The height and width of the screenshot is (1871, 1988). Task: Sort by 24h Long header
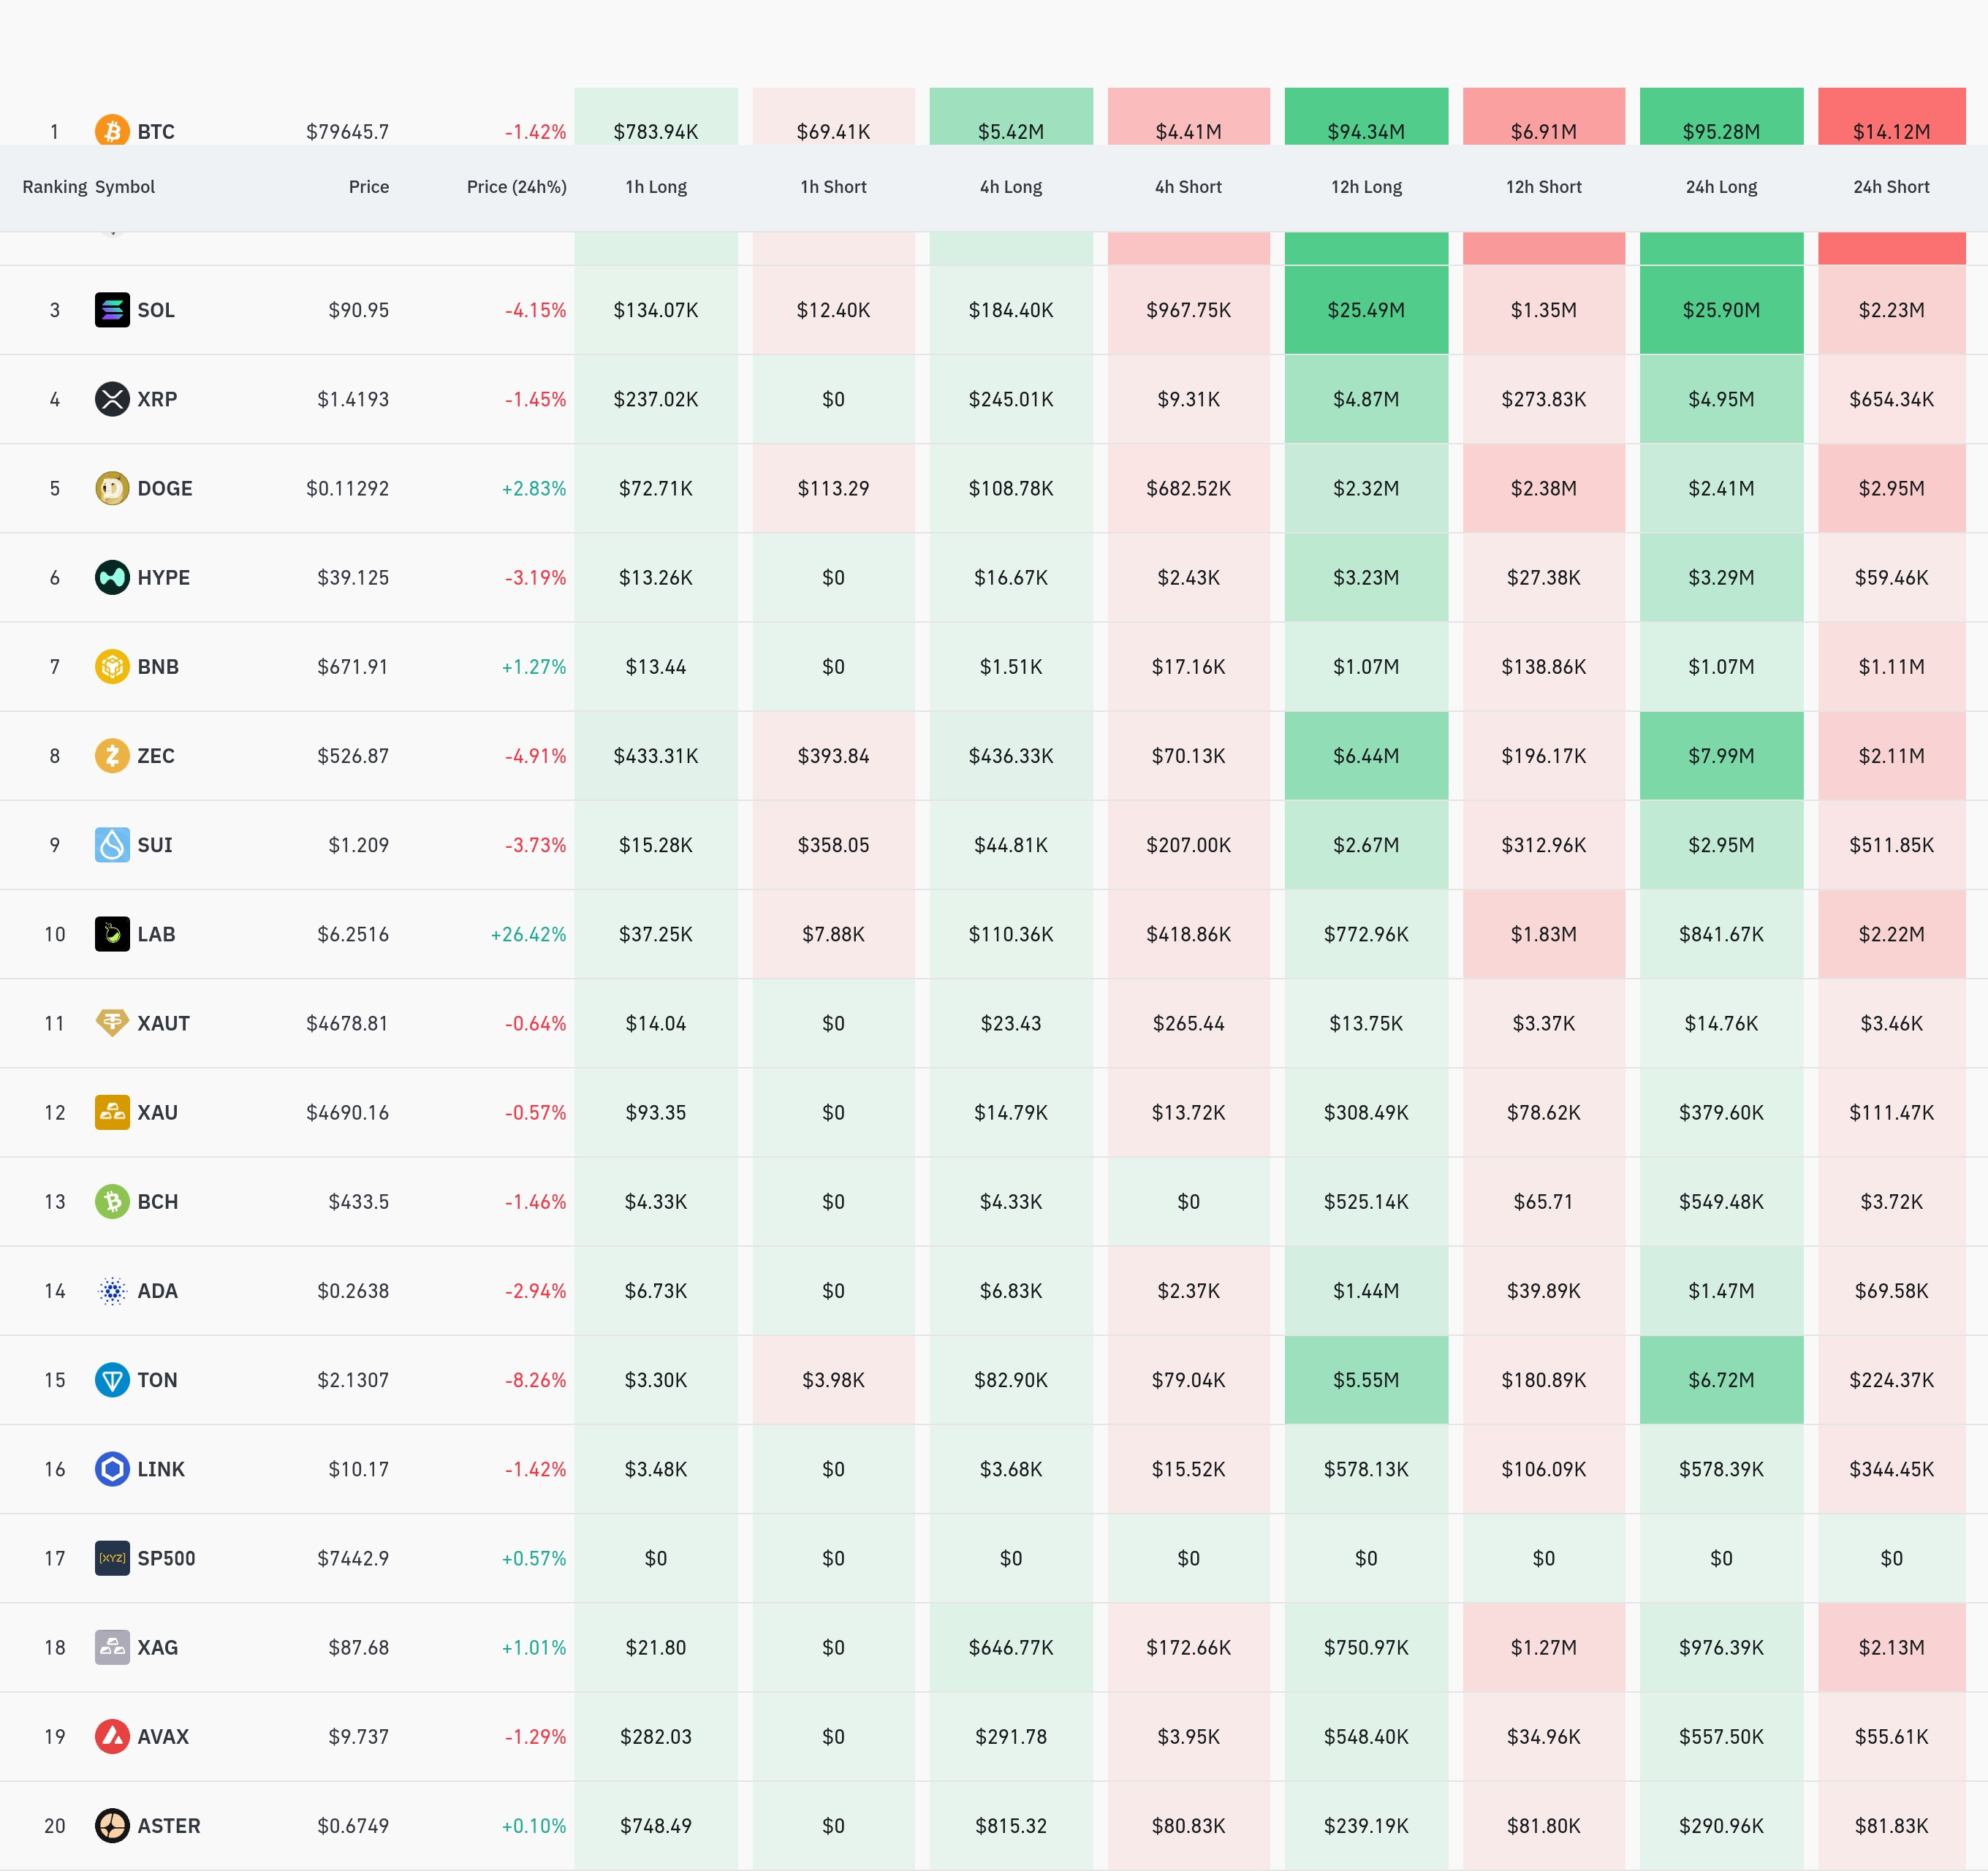coord(1721,187)
